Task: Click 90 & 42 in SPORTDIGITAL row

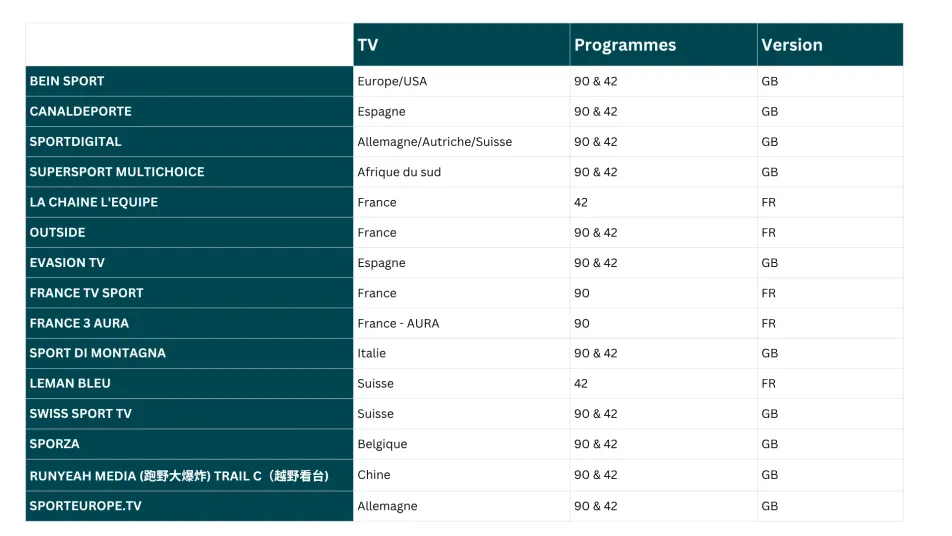Action: (596, 142)
